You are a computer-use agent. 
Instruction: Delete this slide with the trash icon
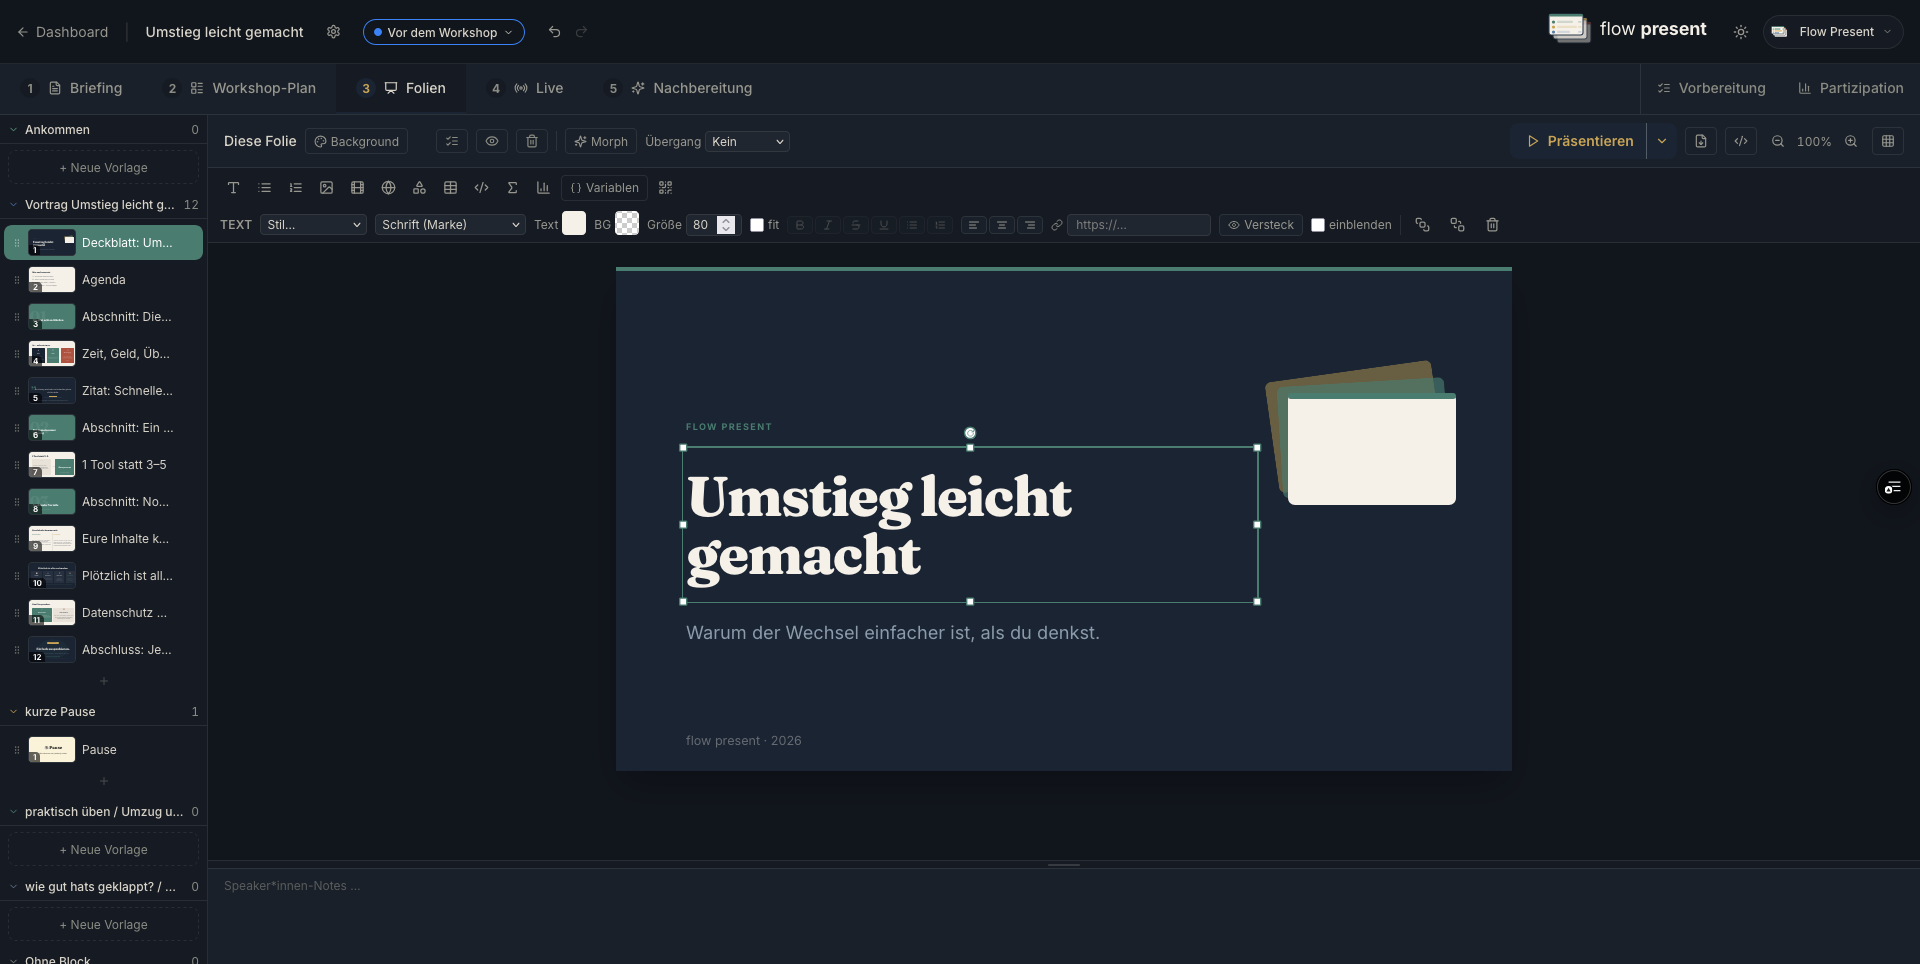532,142
